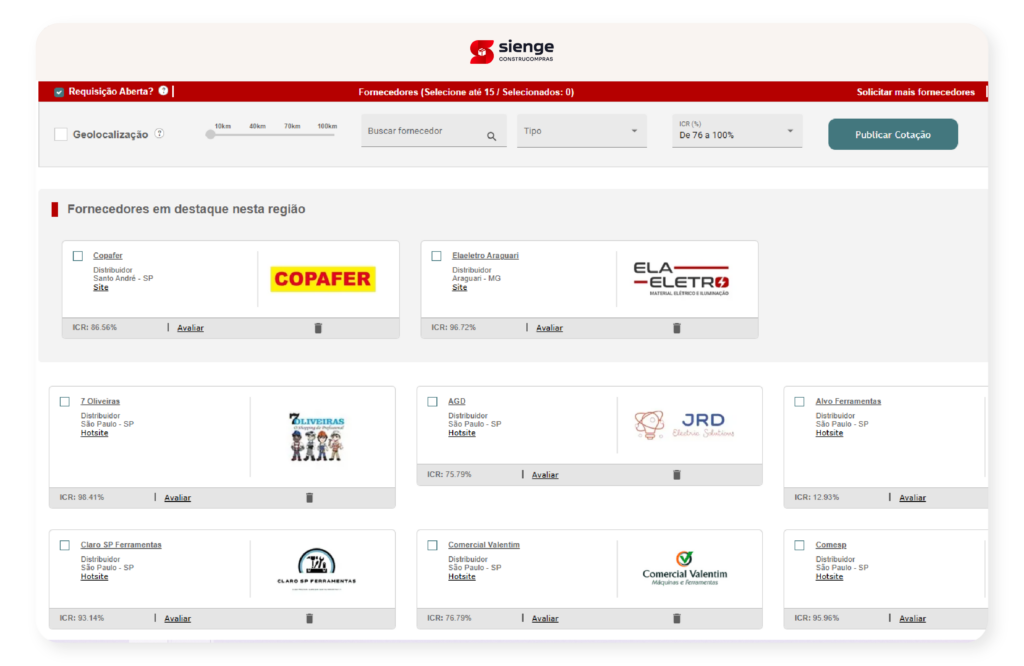This screenshot has width=1024, height=666.
Task: Open the AGD Hotsite link
Action: (x=462, y=433)
